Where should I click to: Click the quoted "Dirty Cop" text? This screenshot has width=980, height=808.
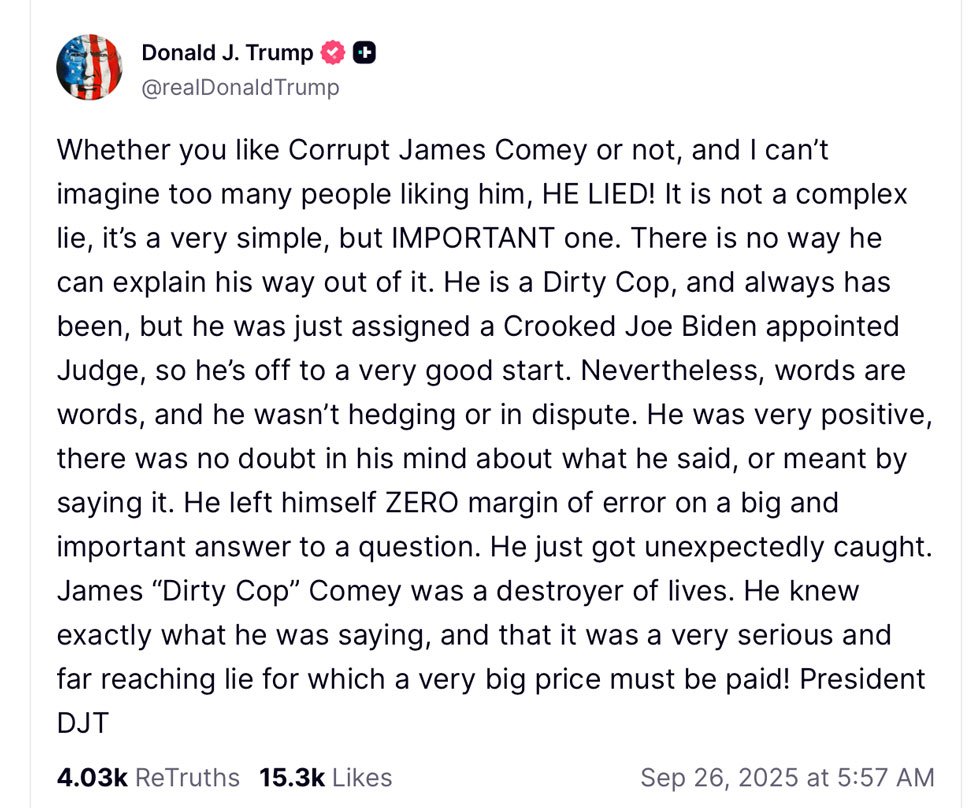[226, 591]
